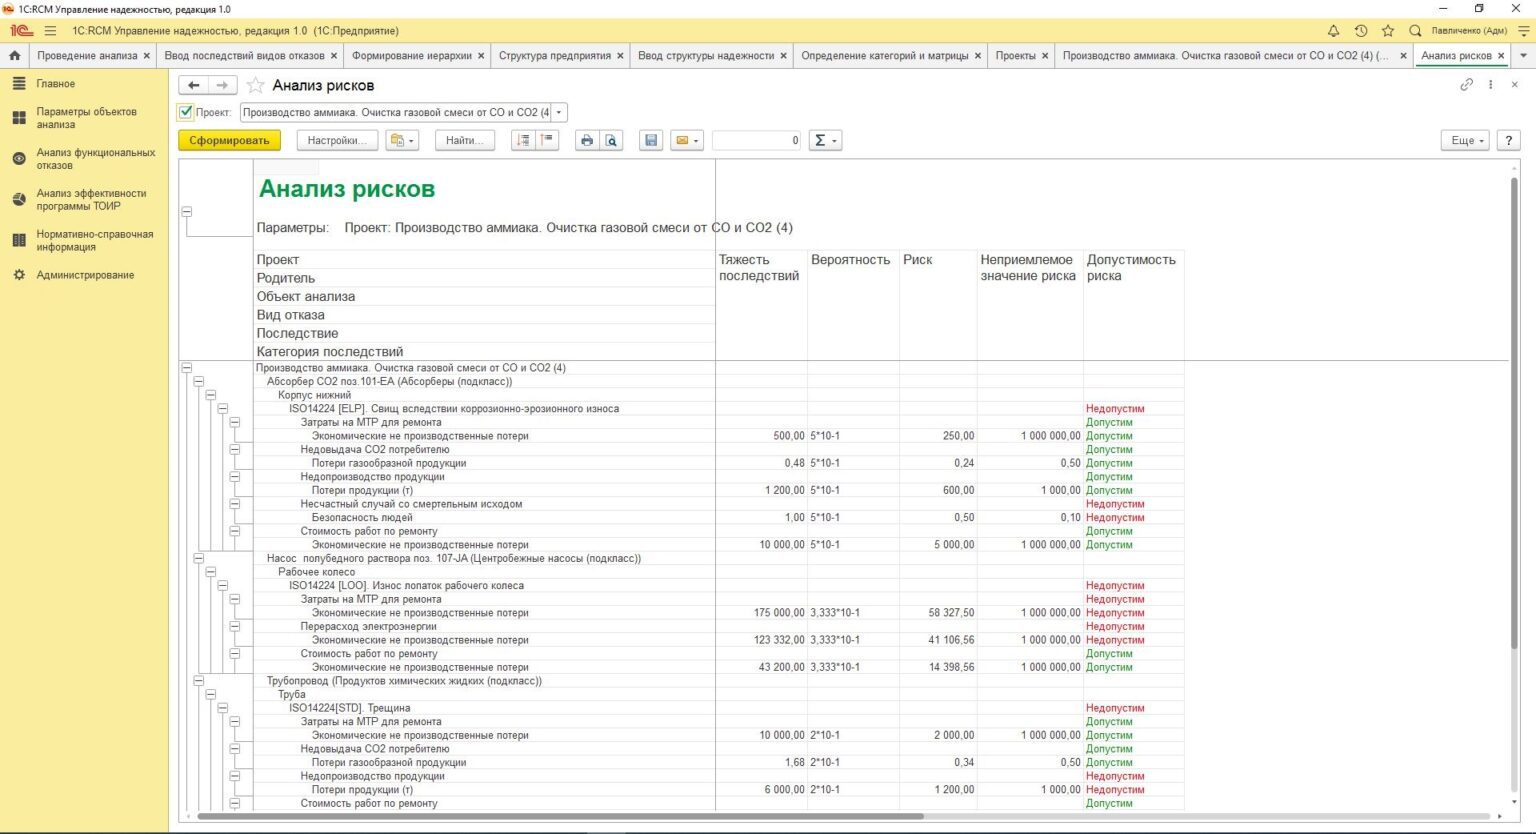Go forward with the right arrow button
The width and height of the screenshot is (1536, 834).
point(222,85)
